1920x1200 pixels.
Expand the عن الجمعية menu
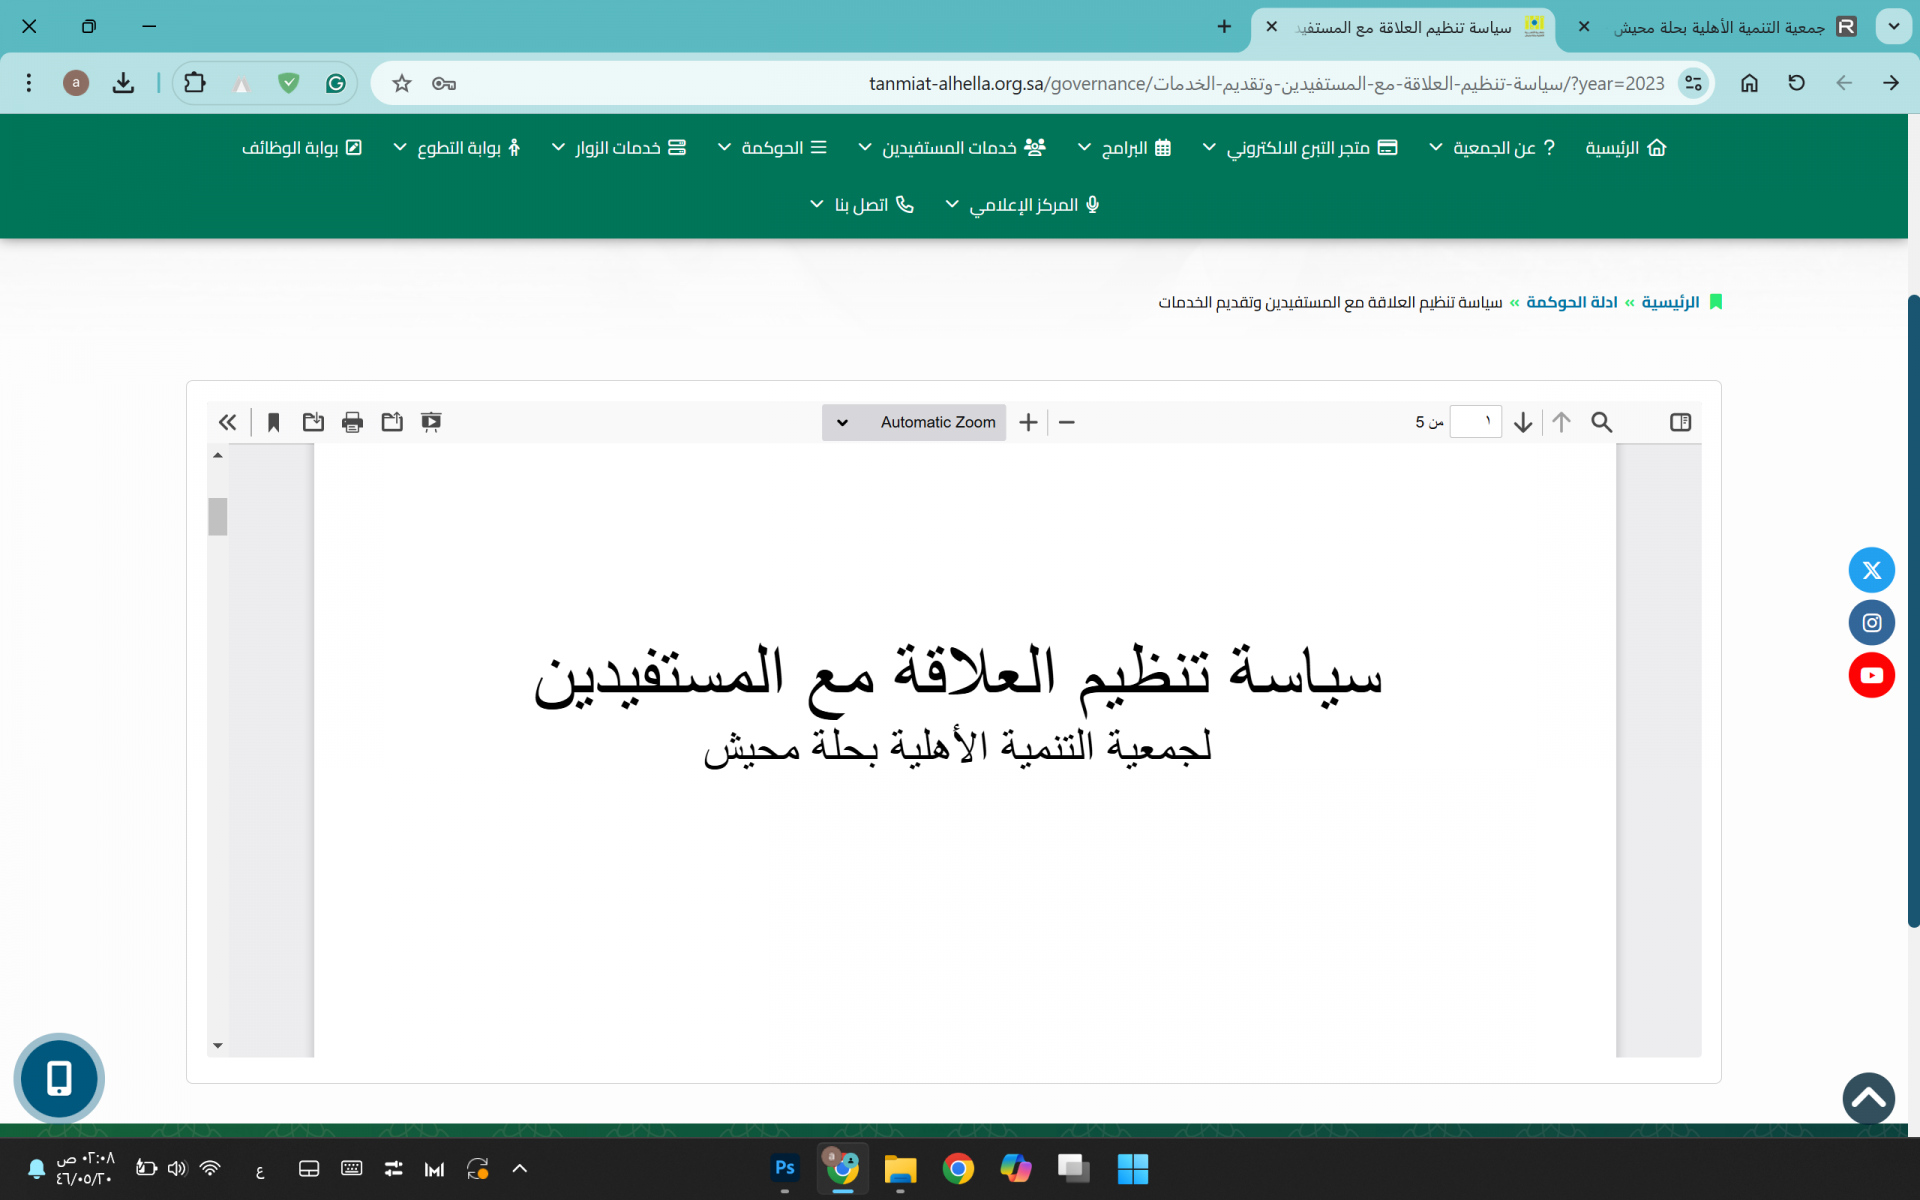click(1491, 148)
